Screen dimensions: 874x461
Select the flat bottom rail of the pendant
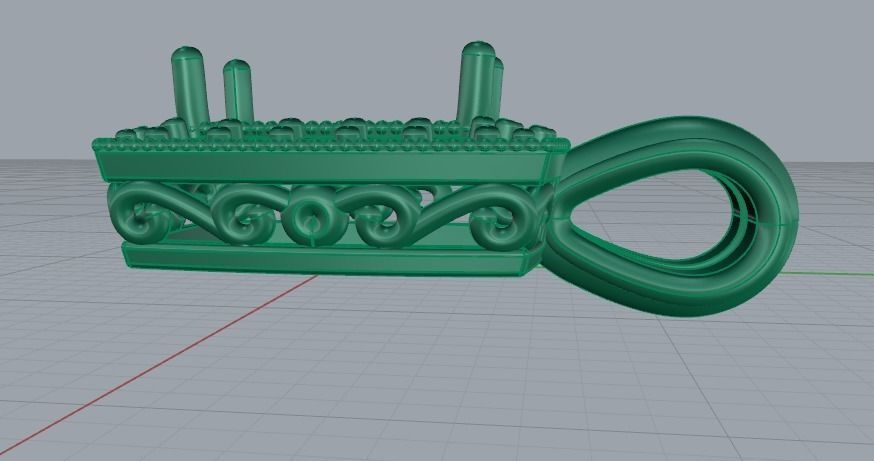click(329, 261)
